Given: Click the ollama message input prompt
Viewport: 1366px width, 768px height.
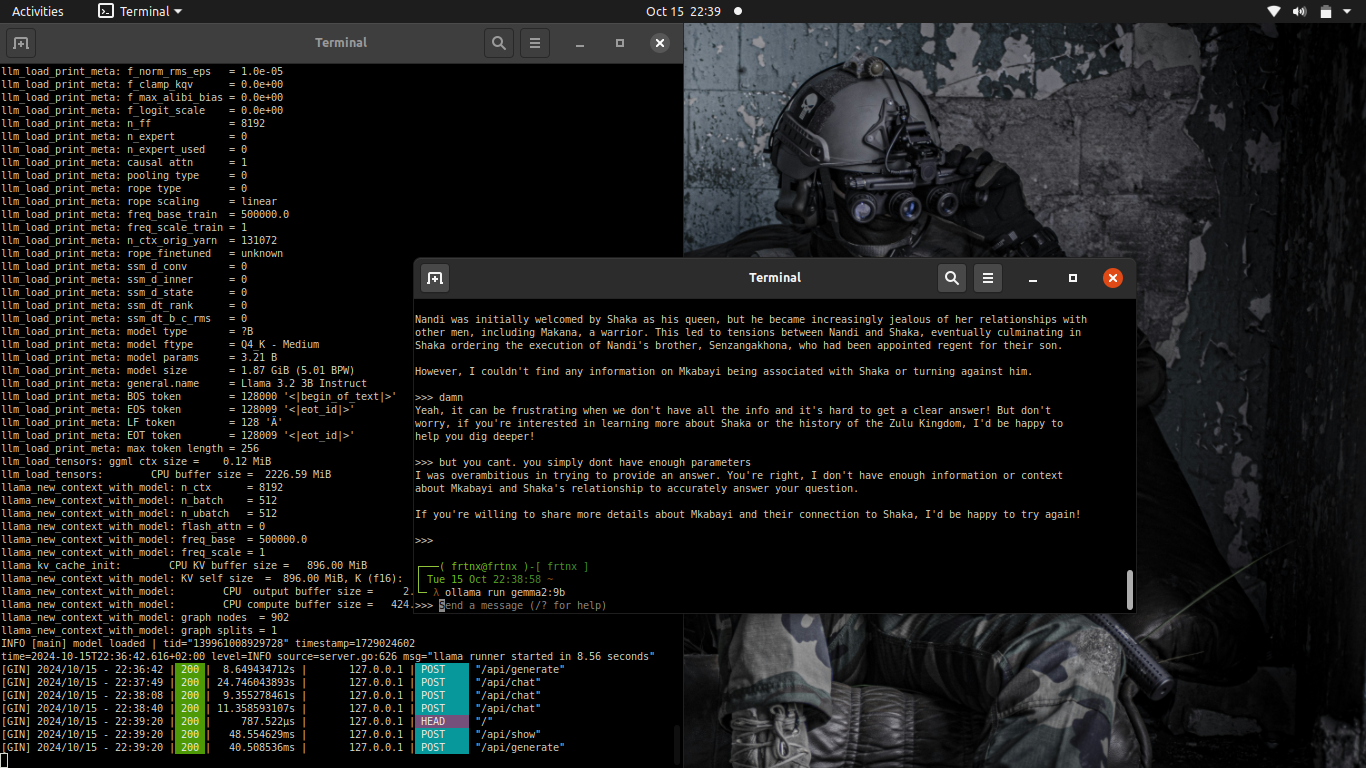Looking at the screenshot, I should (x=522, y=605).
